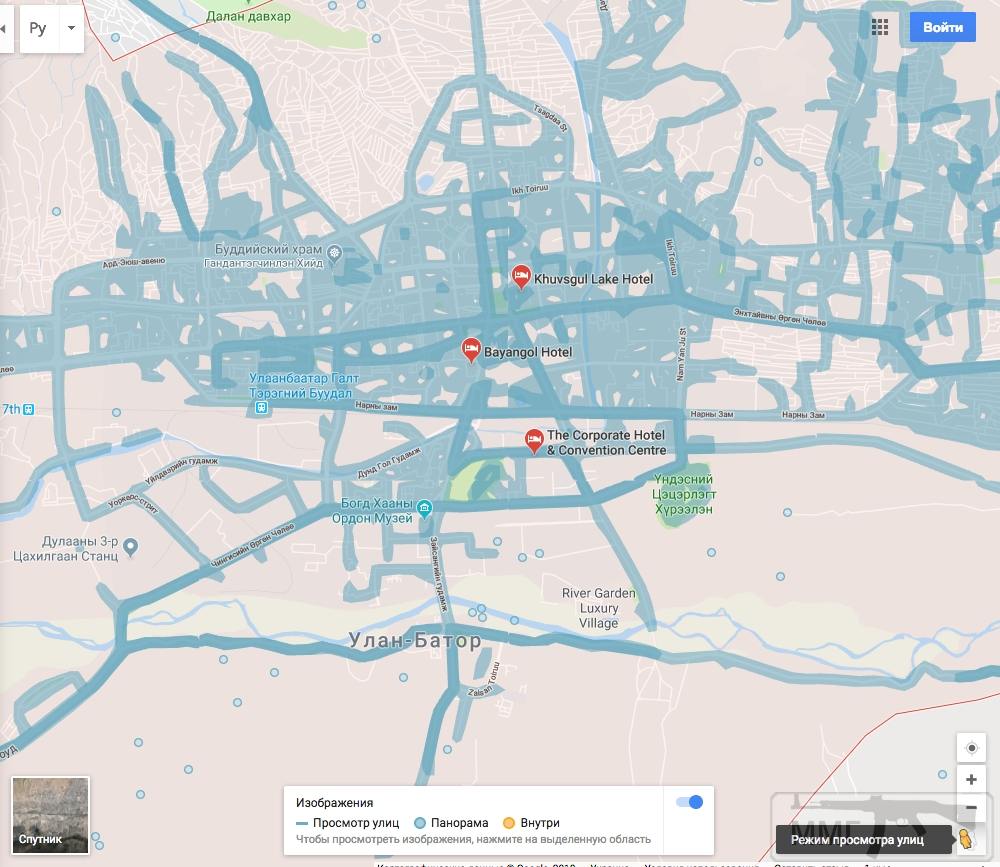Select the Bayangol Hotel map pin
Viewport: 1000px width, 867px height.
point(470,350)
